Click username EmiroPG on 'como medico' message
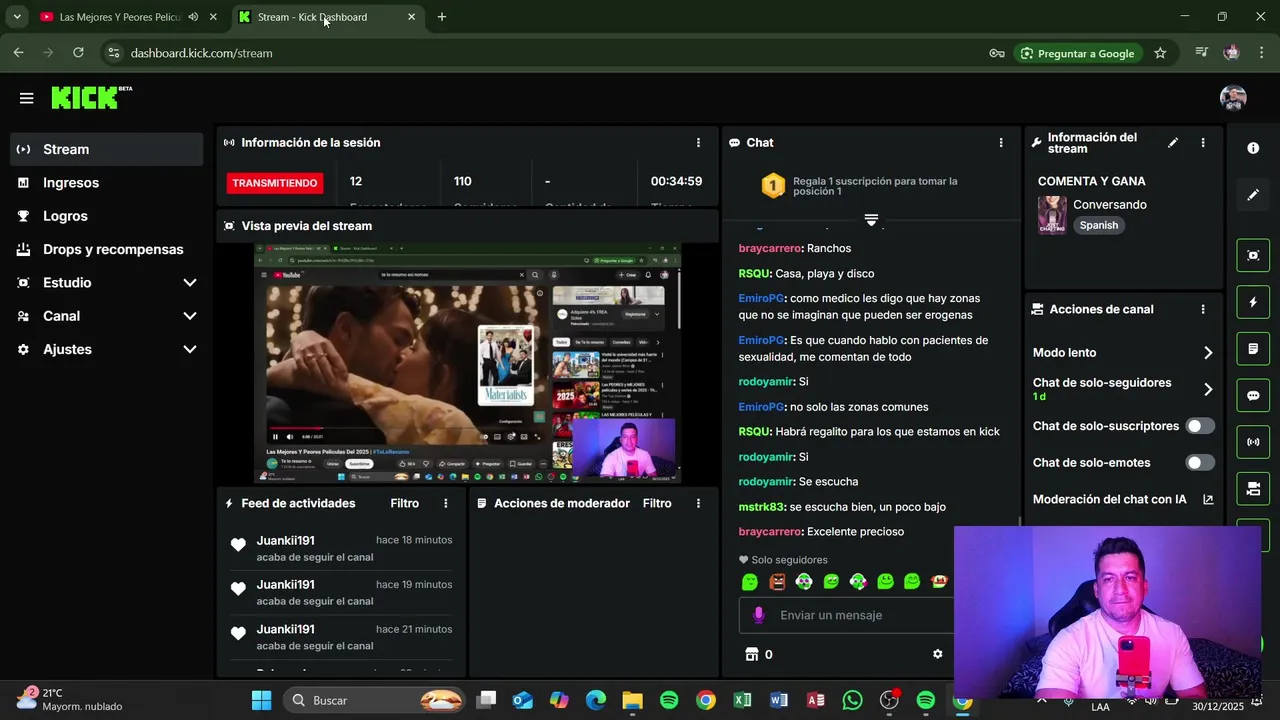The width and height of the screenshot is (1280, 720). pos(761,298)
